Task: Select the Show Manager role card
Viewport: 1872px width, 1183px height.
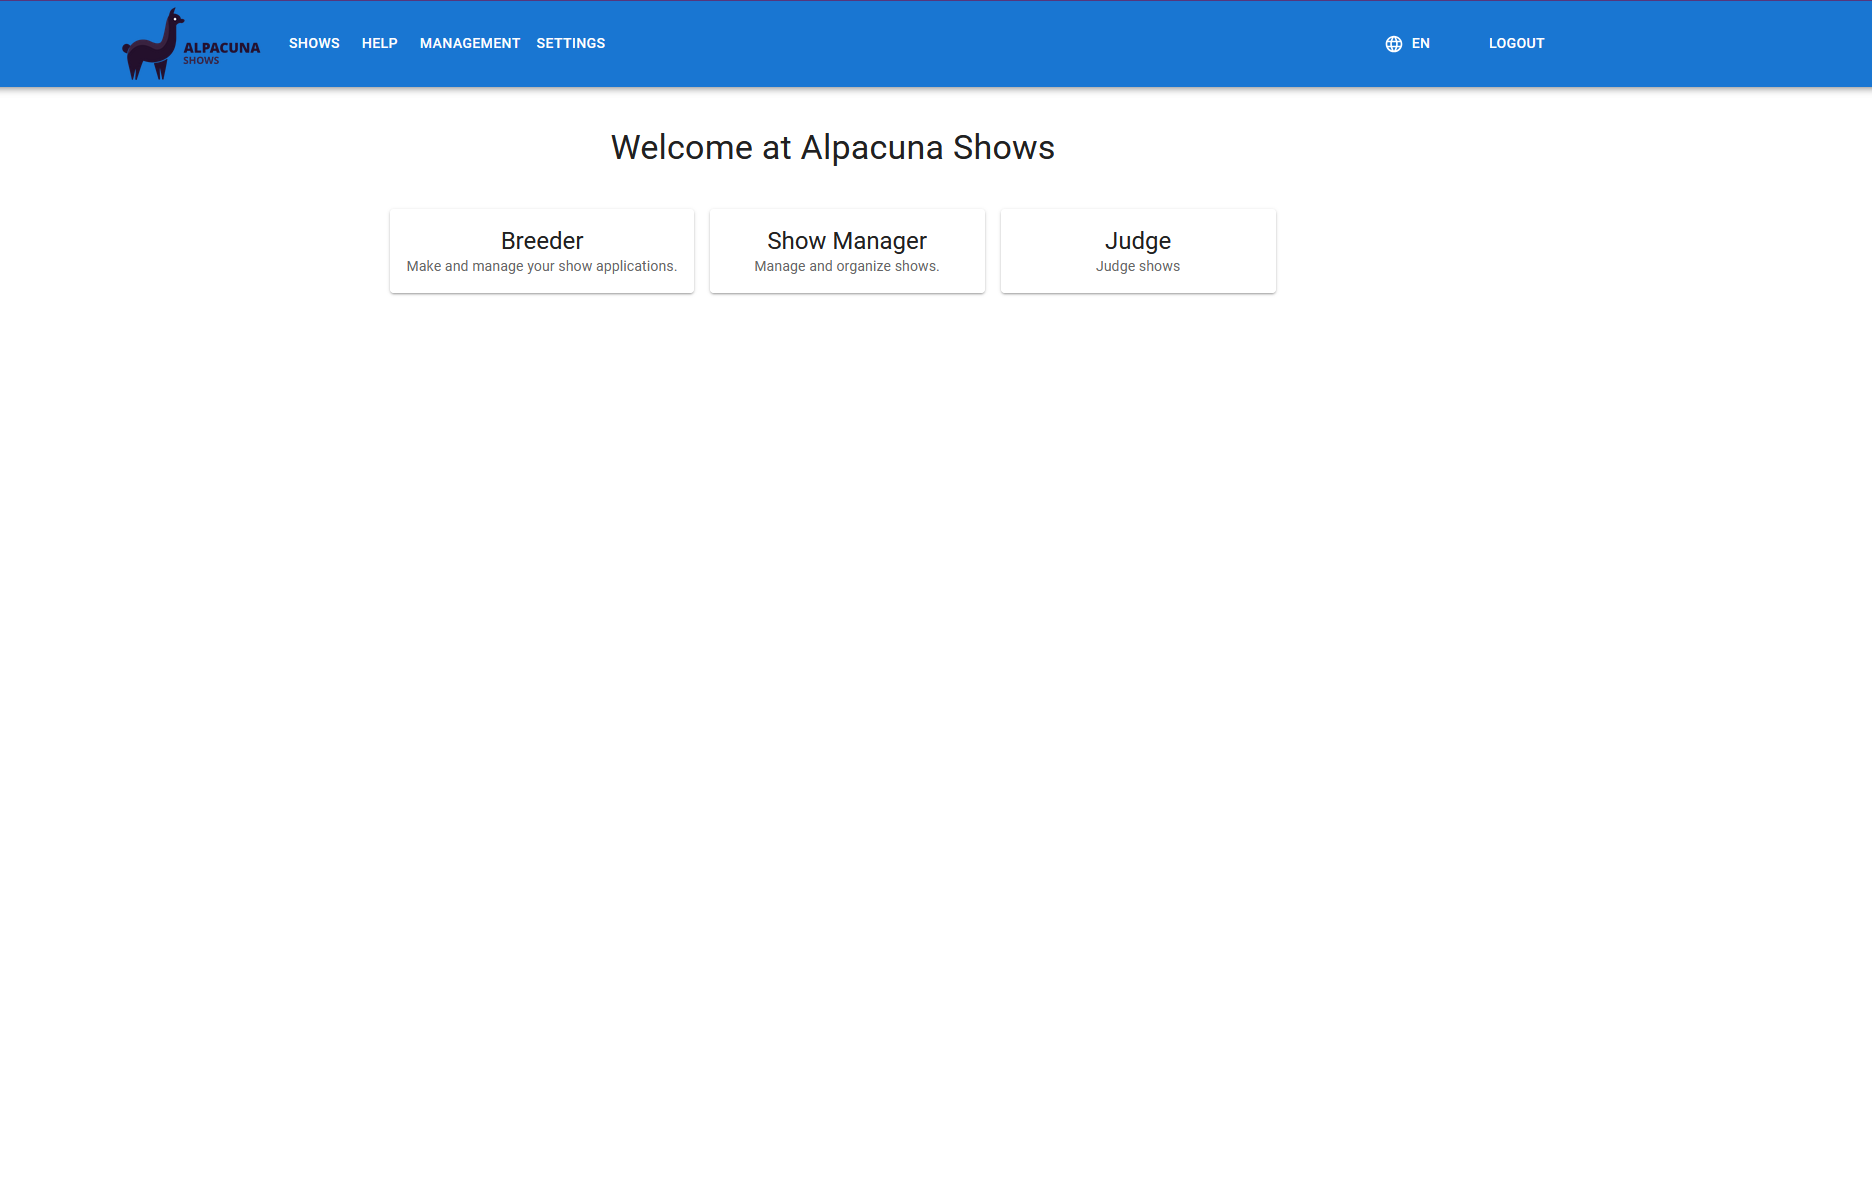Action: (x=847, y=251)
